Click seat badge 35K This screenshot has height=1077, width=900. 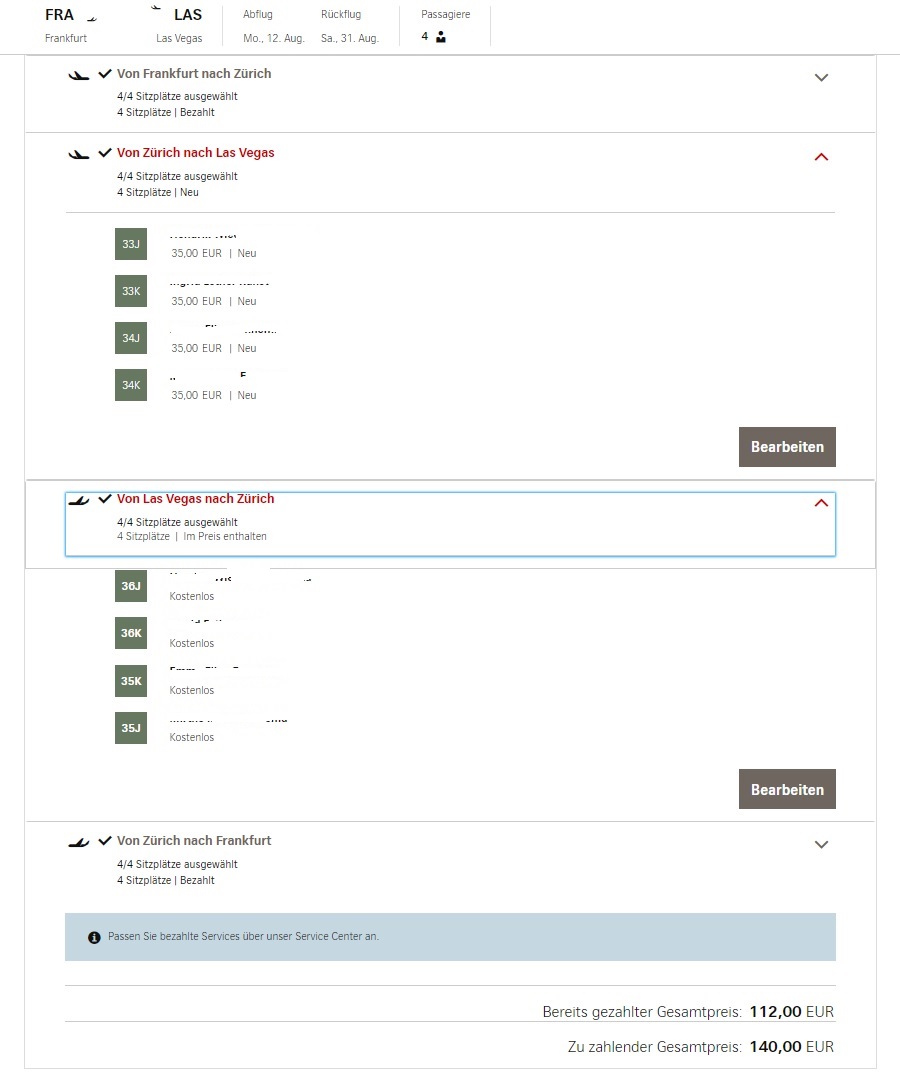tap(131, 681)
